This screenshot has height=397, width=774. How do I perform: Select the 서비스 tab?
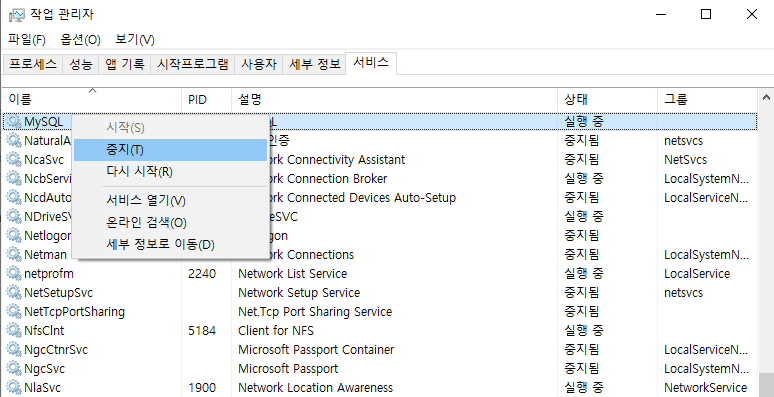(371, 63)
